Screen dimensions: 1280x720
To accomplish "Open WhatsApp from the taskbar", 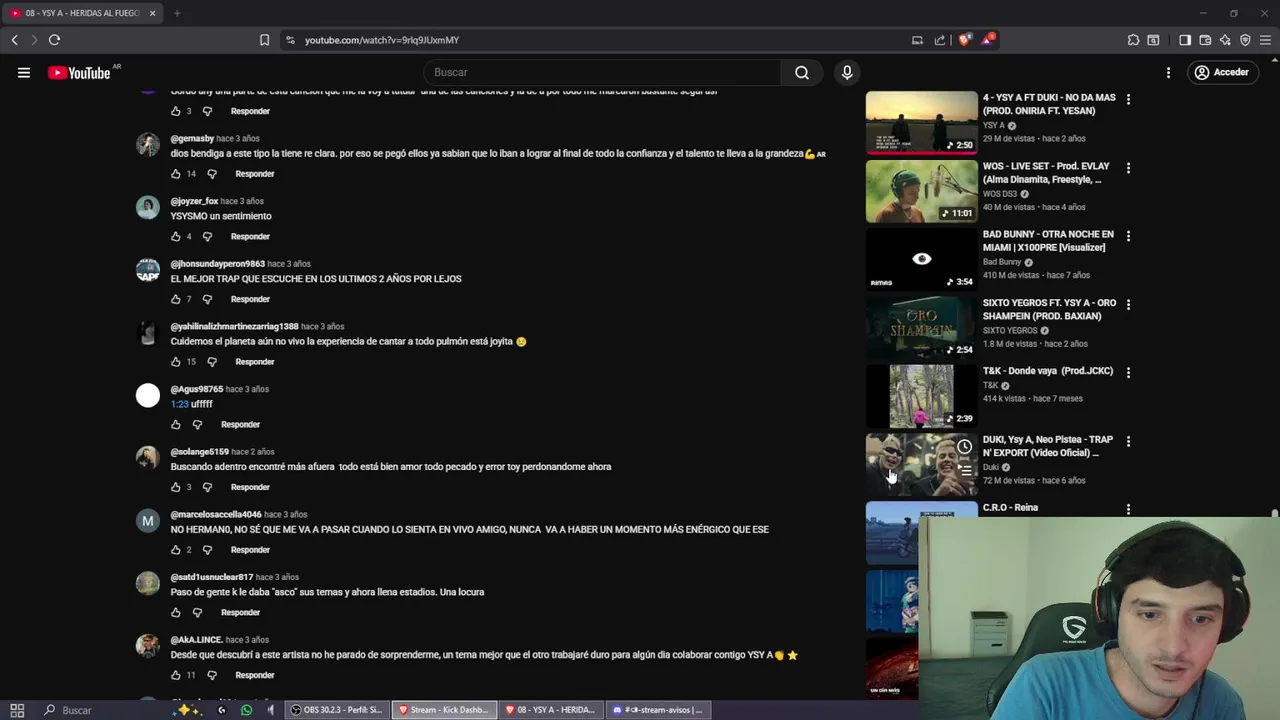I will (x=246, y=710).
